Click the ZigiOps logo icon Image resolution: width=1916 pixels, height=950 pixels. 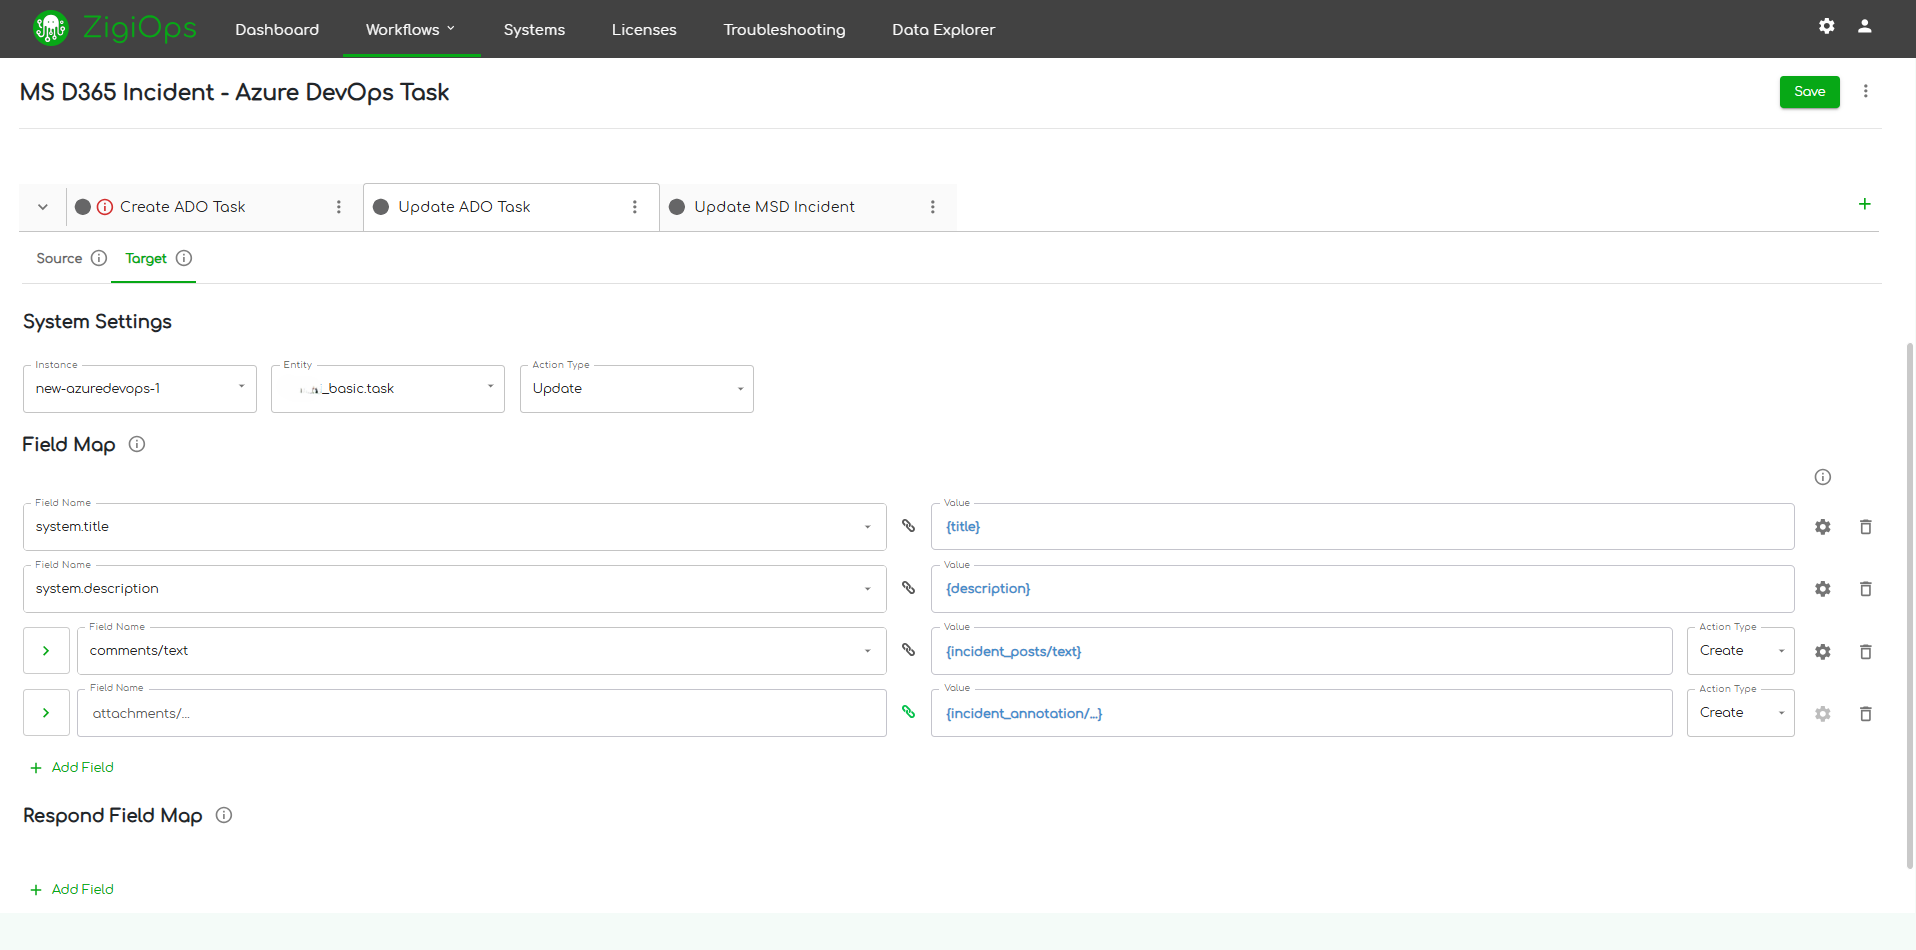point(50,28)
